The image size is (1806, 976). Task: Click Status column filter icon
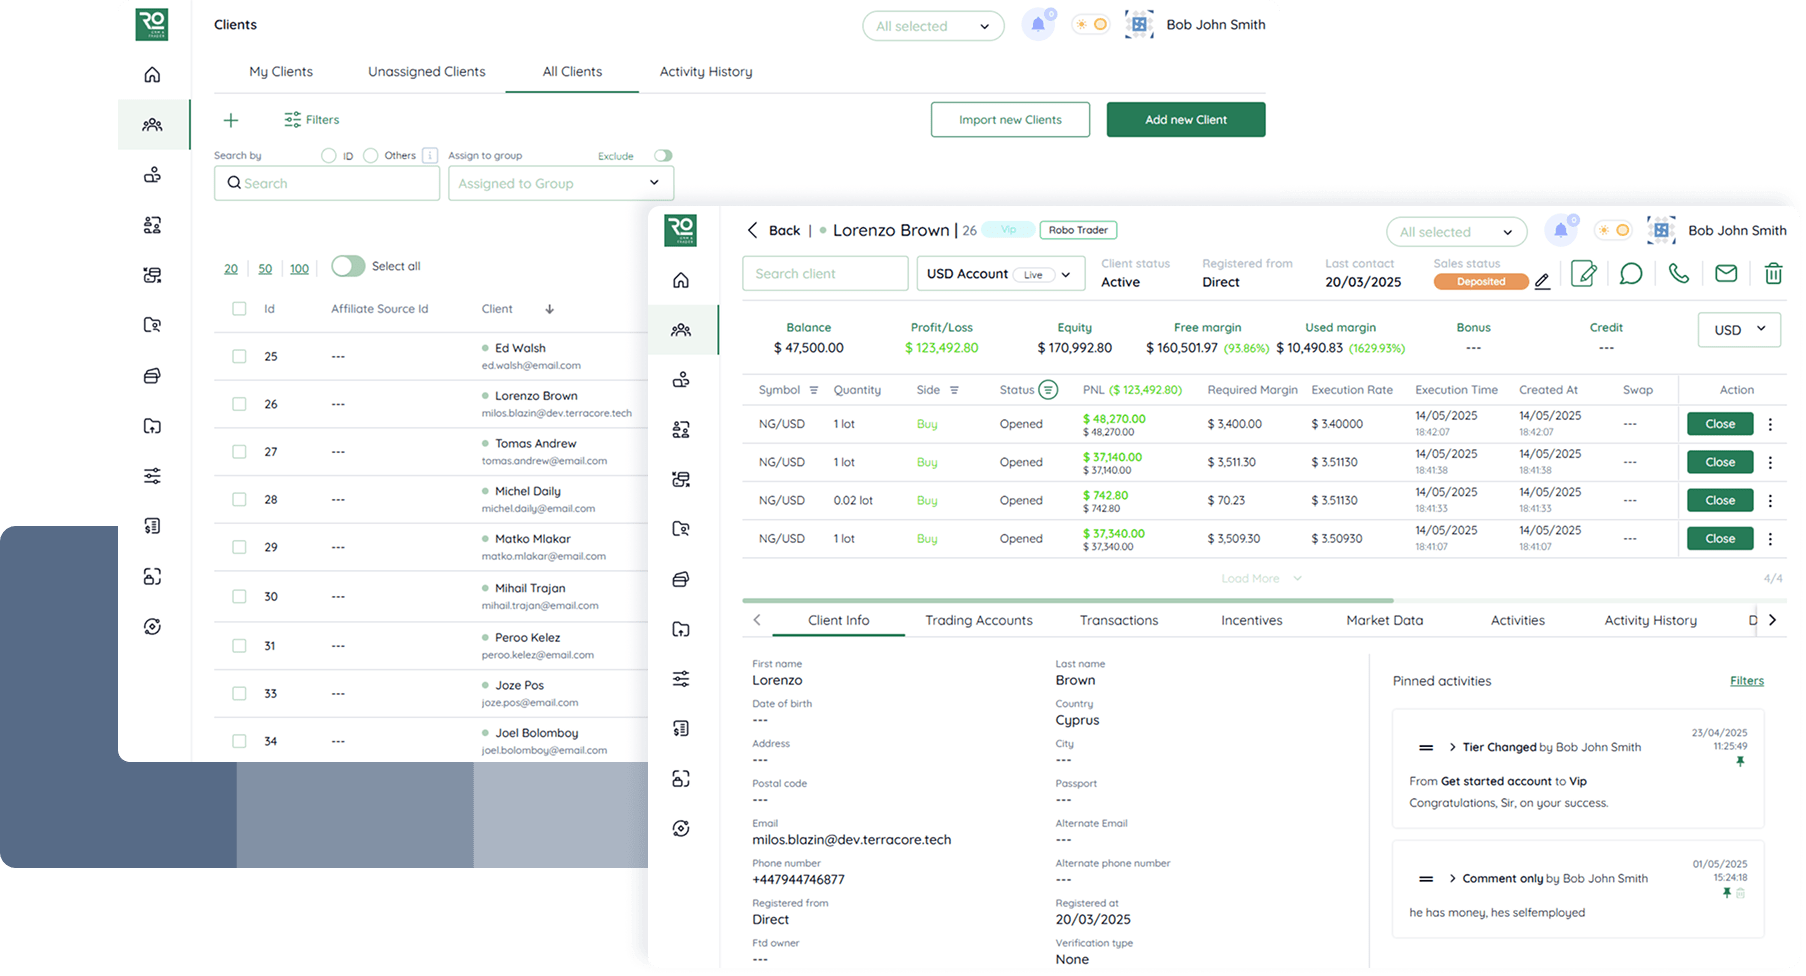pos(1048,390)
